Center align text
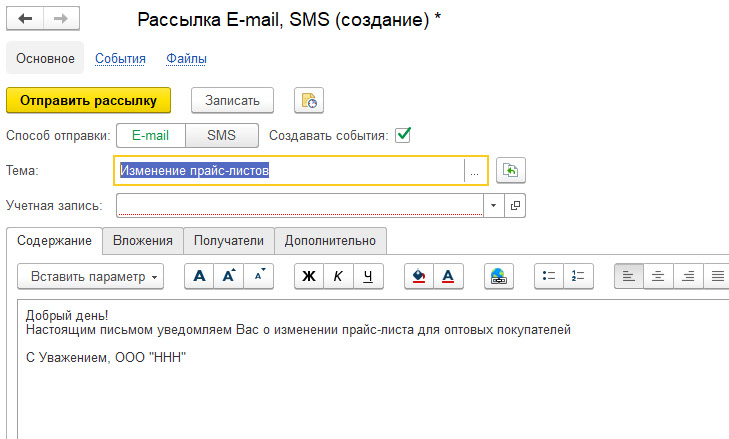 [x=658, y=276]
